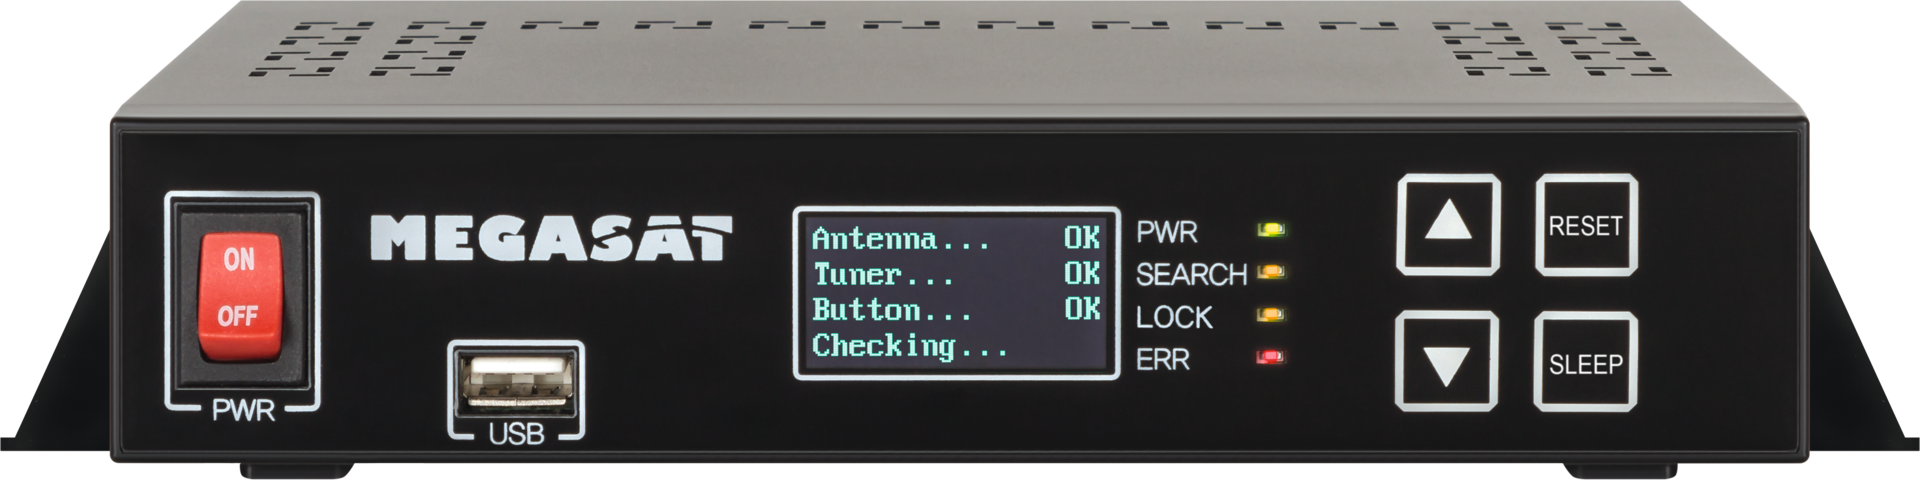Click the USB label under the port

(x=516, y=434)
